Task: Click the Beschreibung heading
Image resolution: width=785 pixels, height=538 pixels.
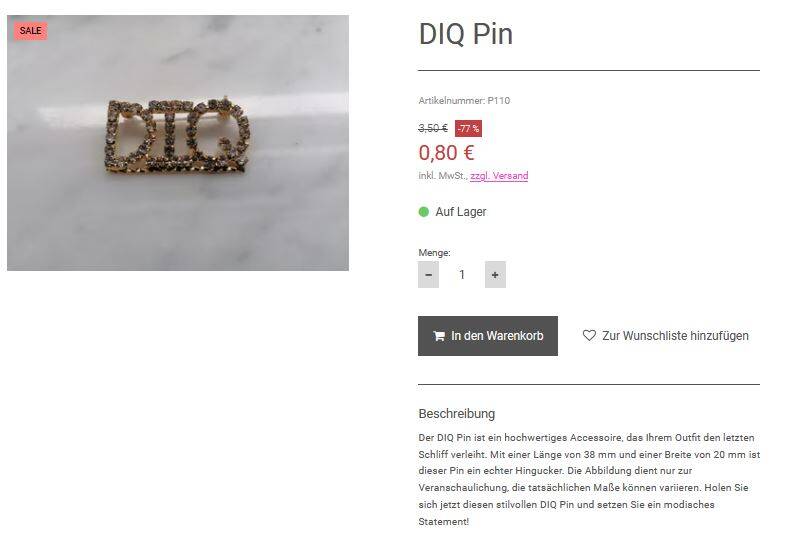Action: [457, 414]
